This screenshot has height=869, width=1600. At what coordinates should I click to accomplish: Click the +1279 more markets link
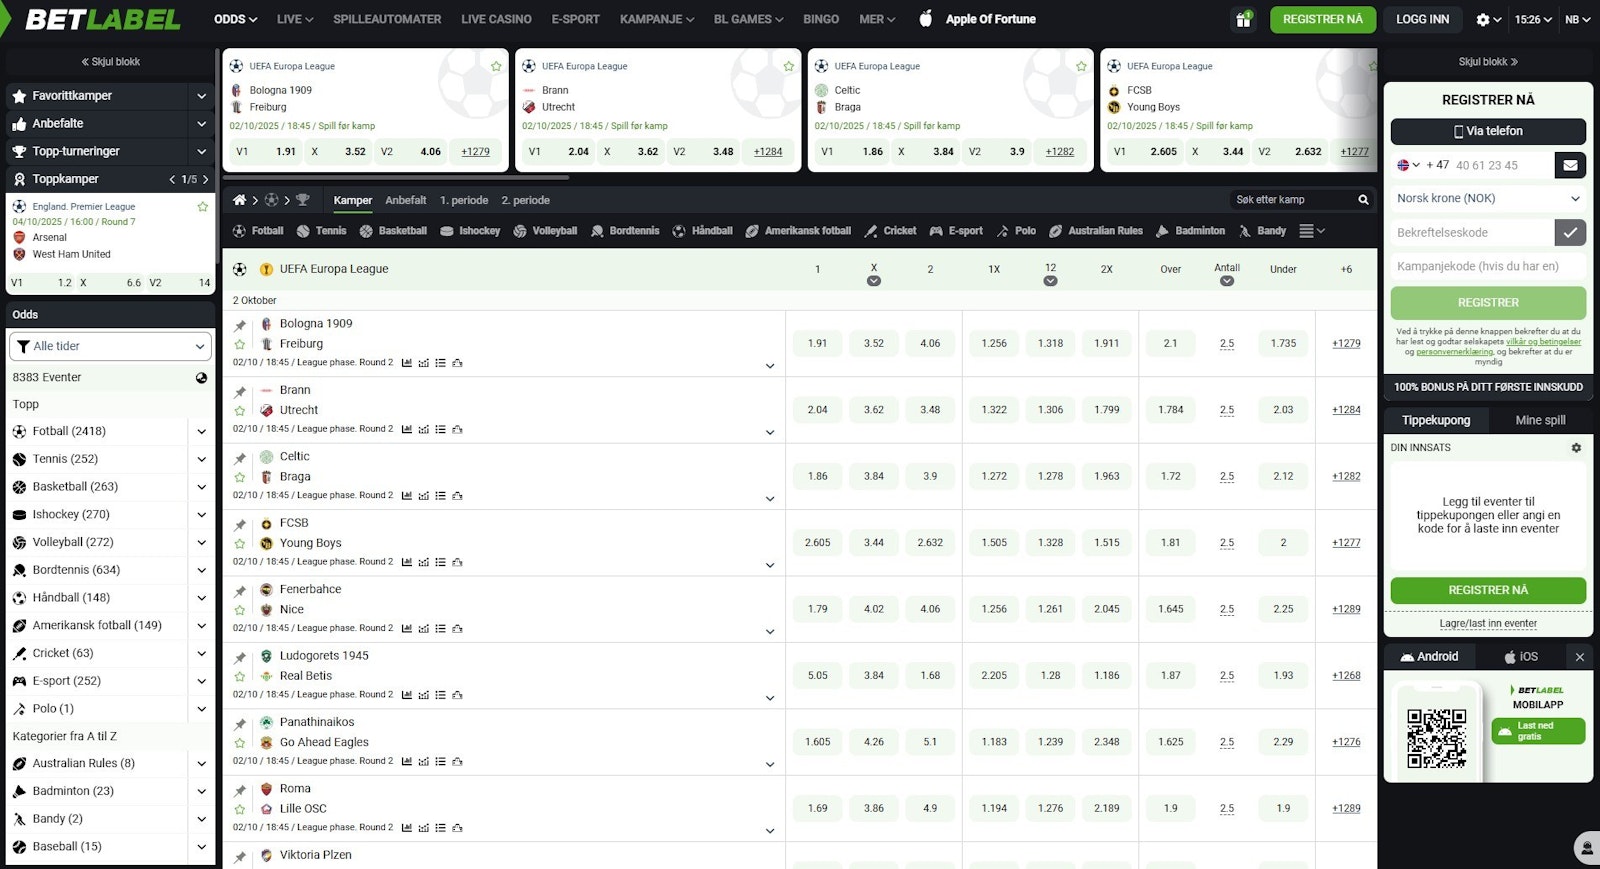tap(1346, 343)
